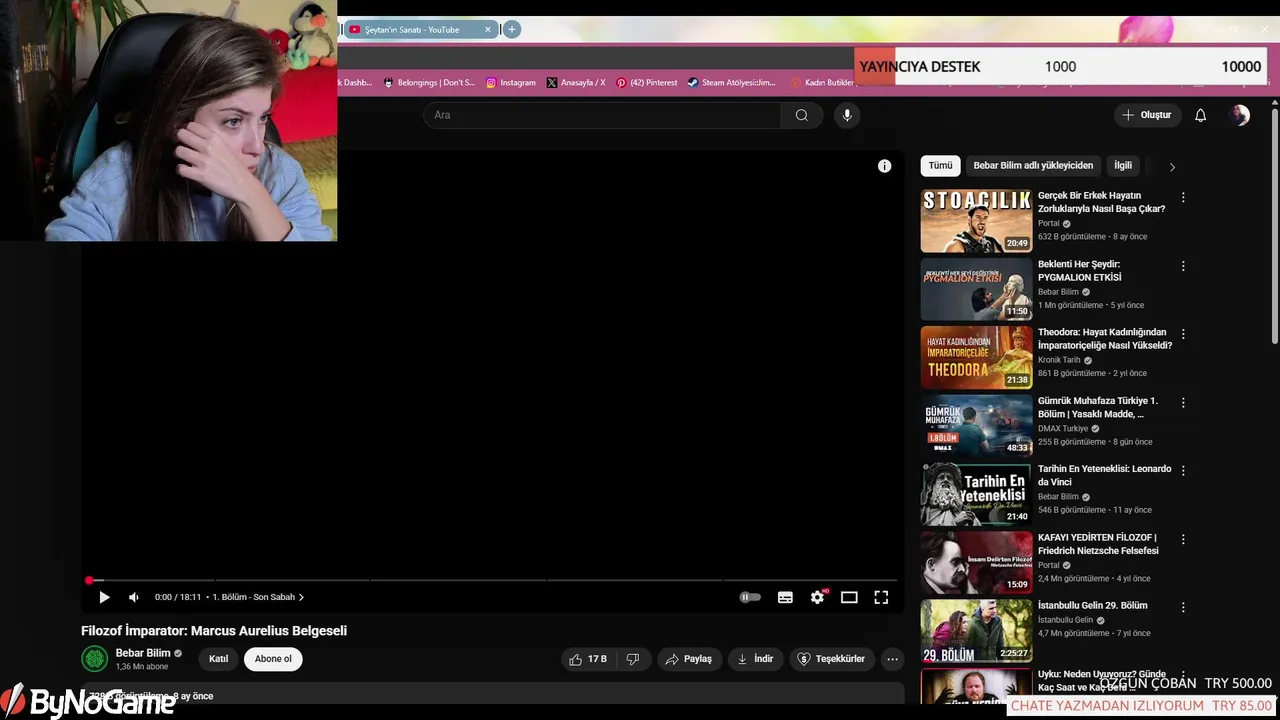Open the Steam Atölyesi bookmark
This screenshot has height=720, width=1280.
[x=732, y=83]
